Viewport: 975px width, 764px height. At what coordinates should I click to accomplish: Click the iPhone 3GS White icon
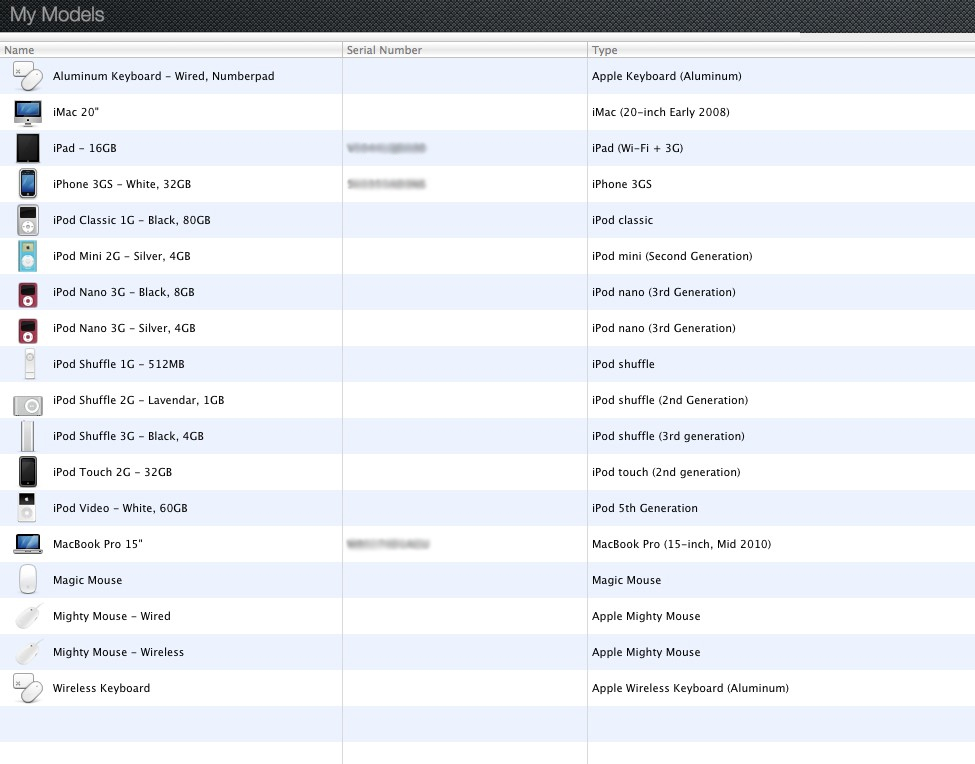[28, 183]
